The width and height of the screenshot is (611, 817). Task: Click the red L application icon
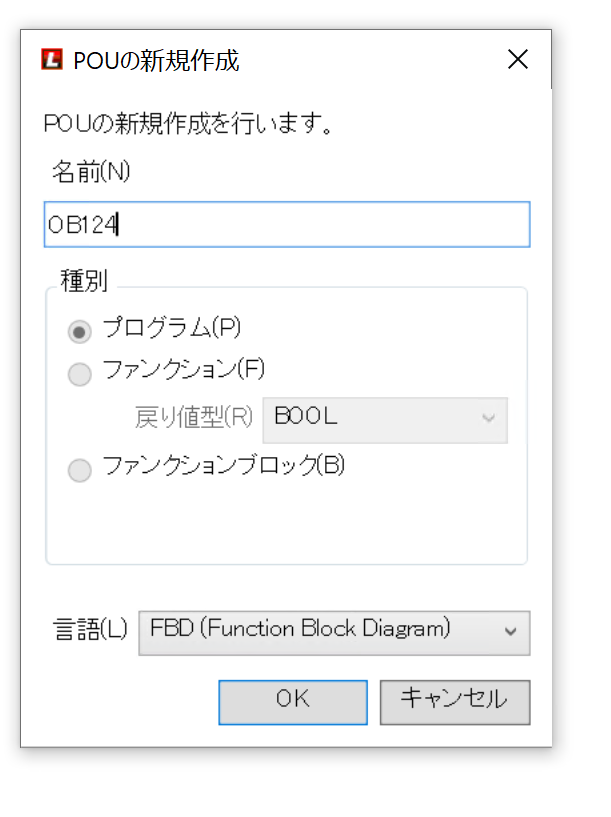[52, 60]
